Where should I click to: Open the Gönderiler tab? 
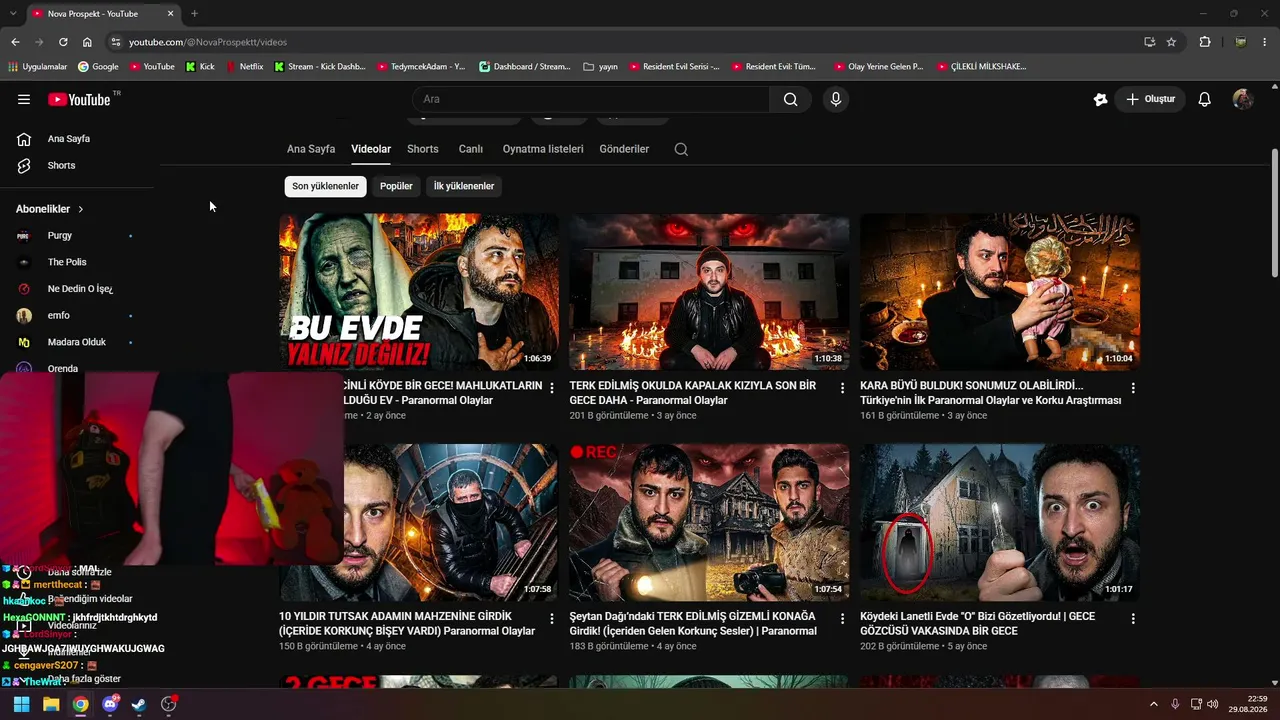[x=624, y=149]
